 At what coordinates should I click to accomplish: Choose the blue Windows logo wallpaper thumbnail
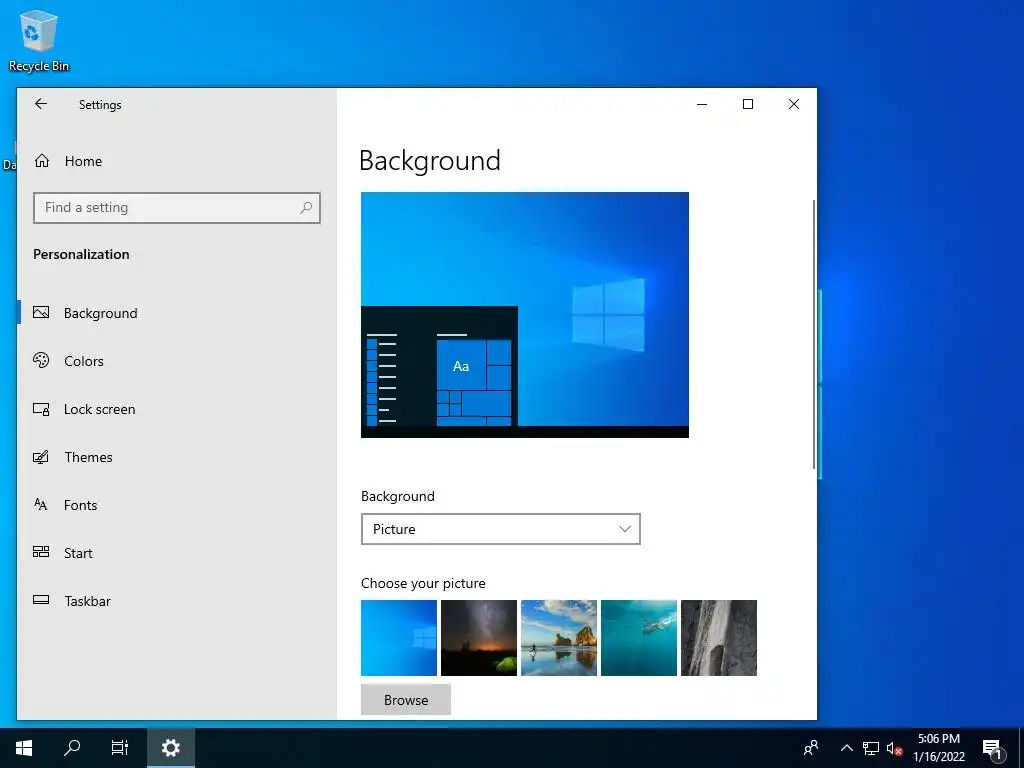(x=398, y=638)
